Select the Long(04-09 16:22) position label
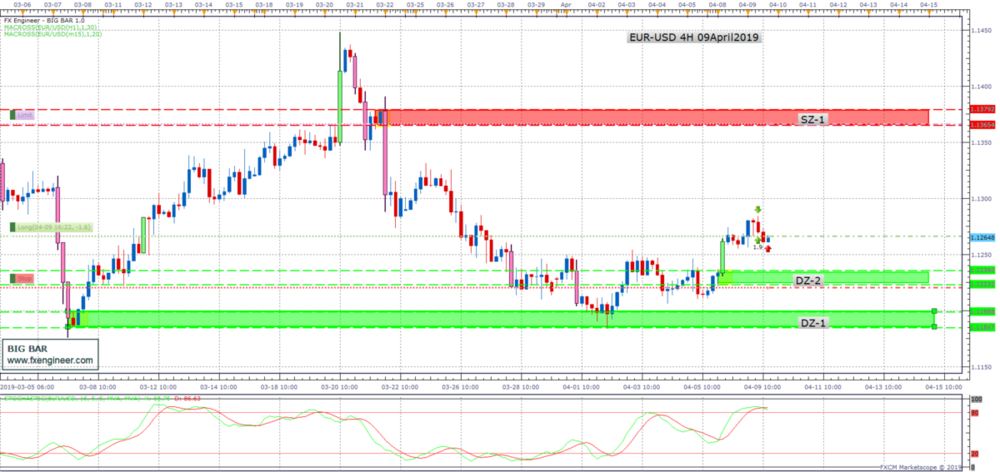 [52, 227]
